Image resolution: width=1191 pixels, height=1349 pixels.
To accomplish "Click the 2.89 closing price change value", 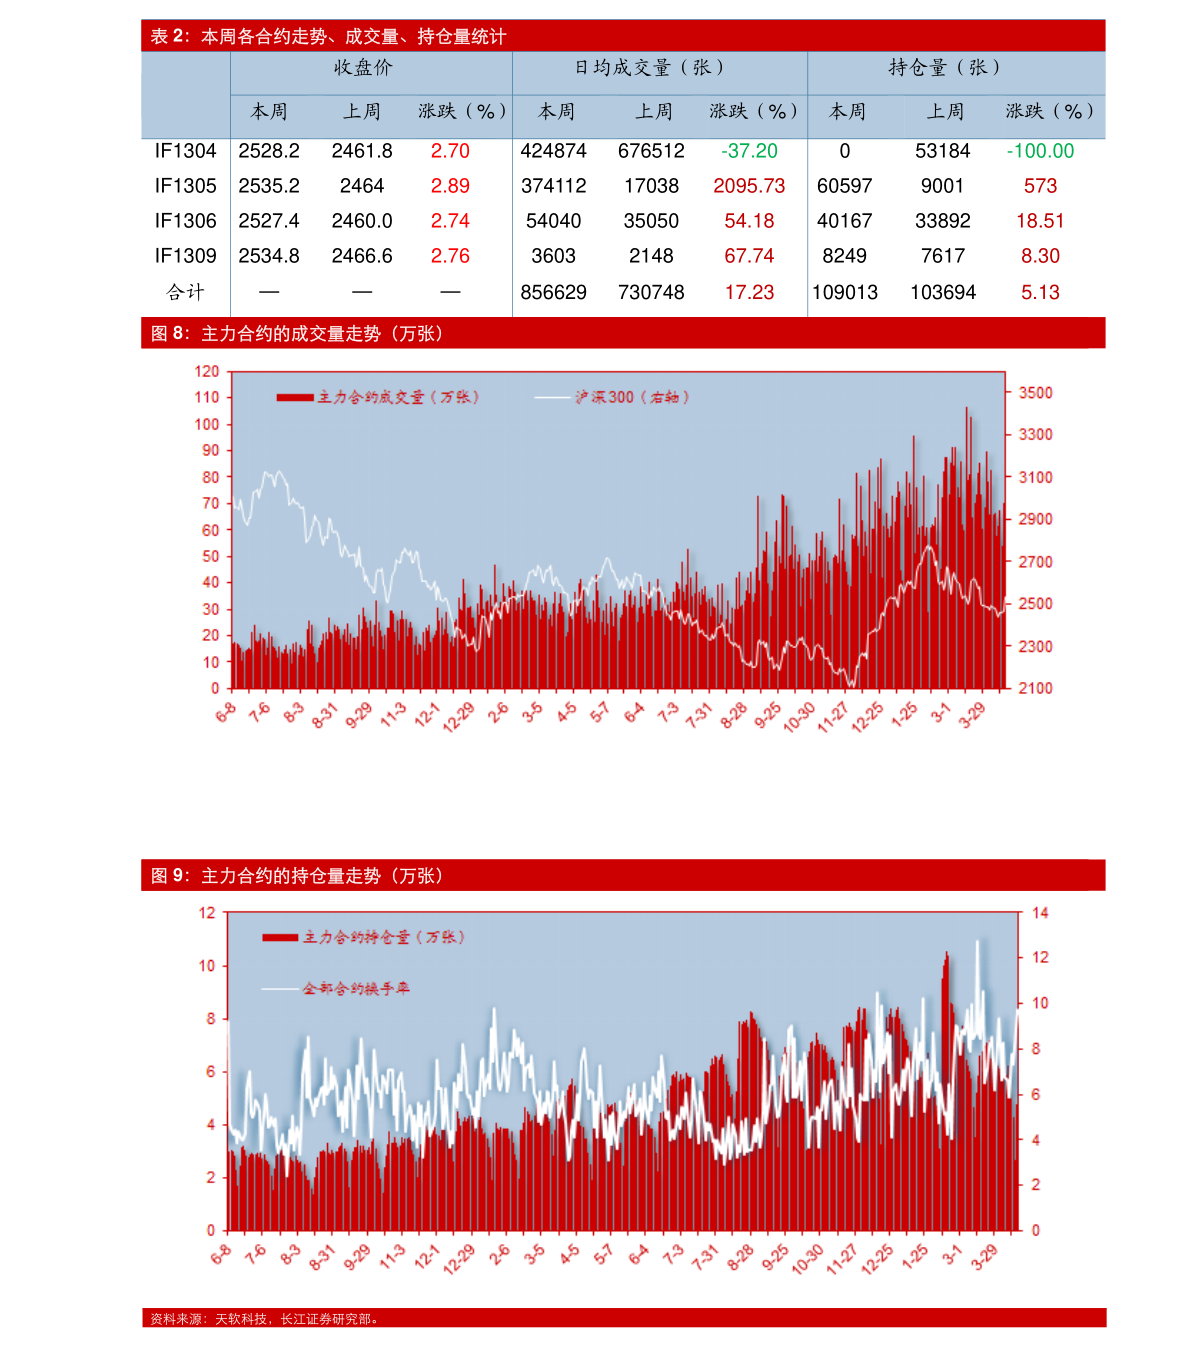I will [450, 186].
